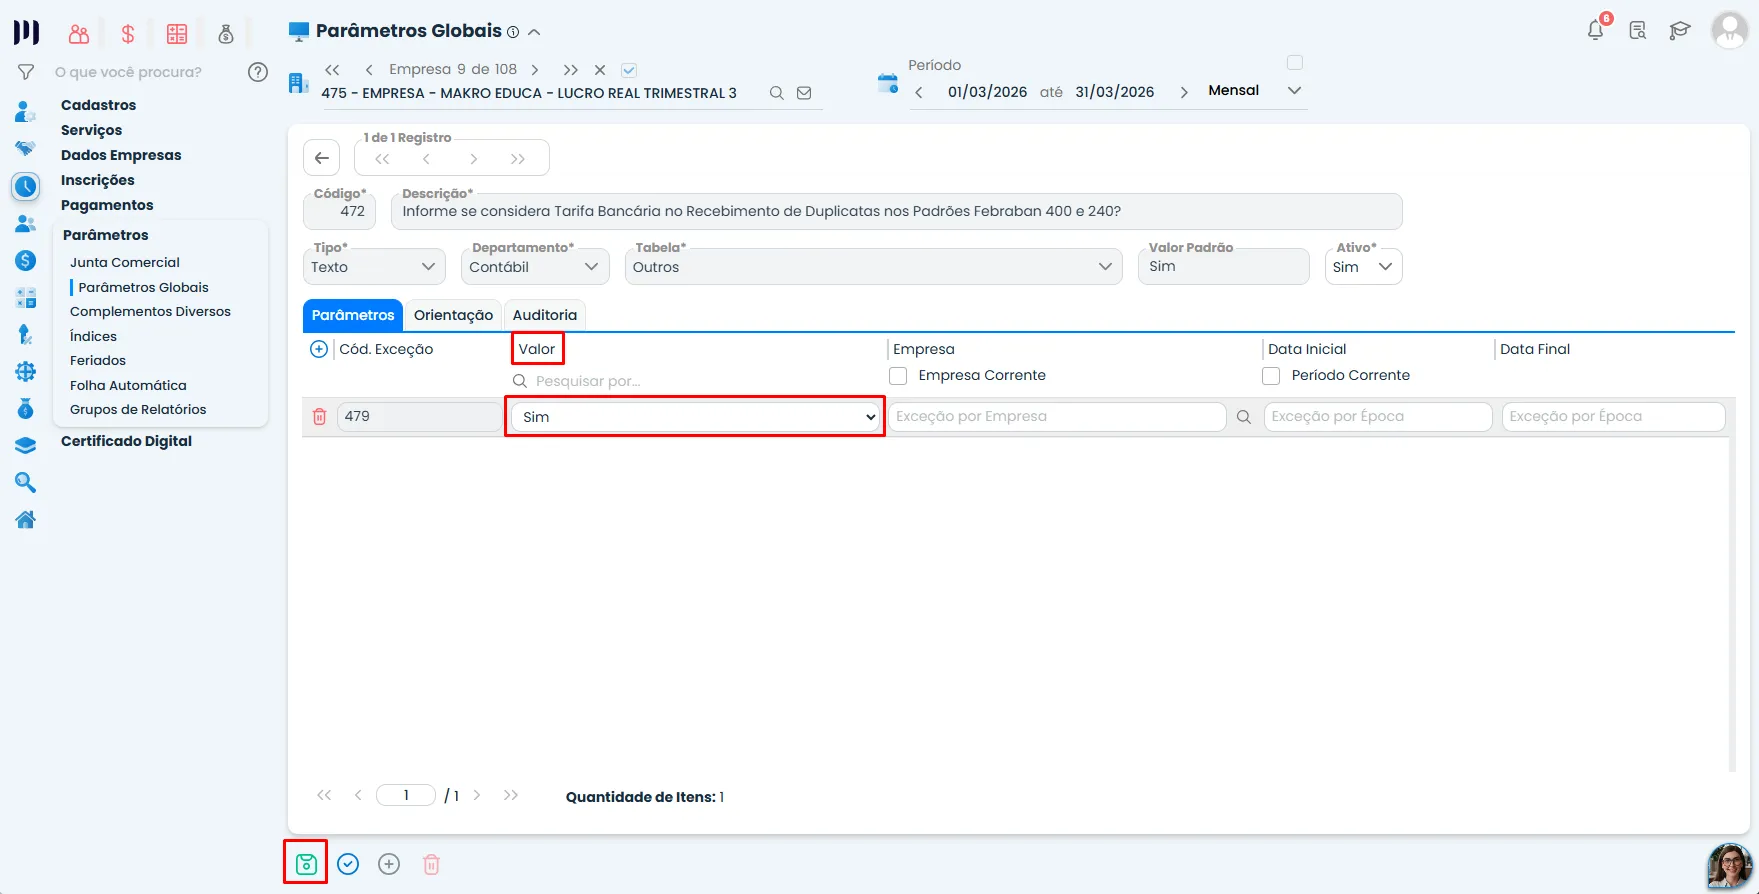This screenshot has height=894, width=1759.
Task: Open the dollar sign financial module
Action: 128,34
